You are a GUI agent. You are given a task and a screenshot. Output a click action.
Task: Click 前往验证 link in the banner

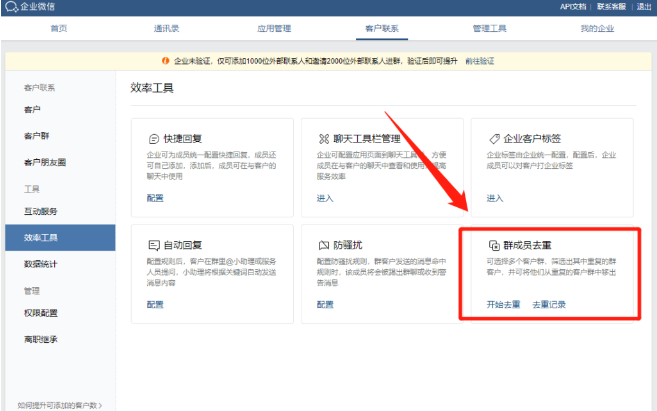[478, 61]
